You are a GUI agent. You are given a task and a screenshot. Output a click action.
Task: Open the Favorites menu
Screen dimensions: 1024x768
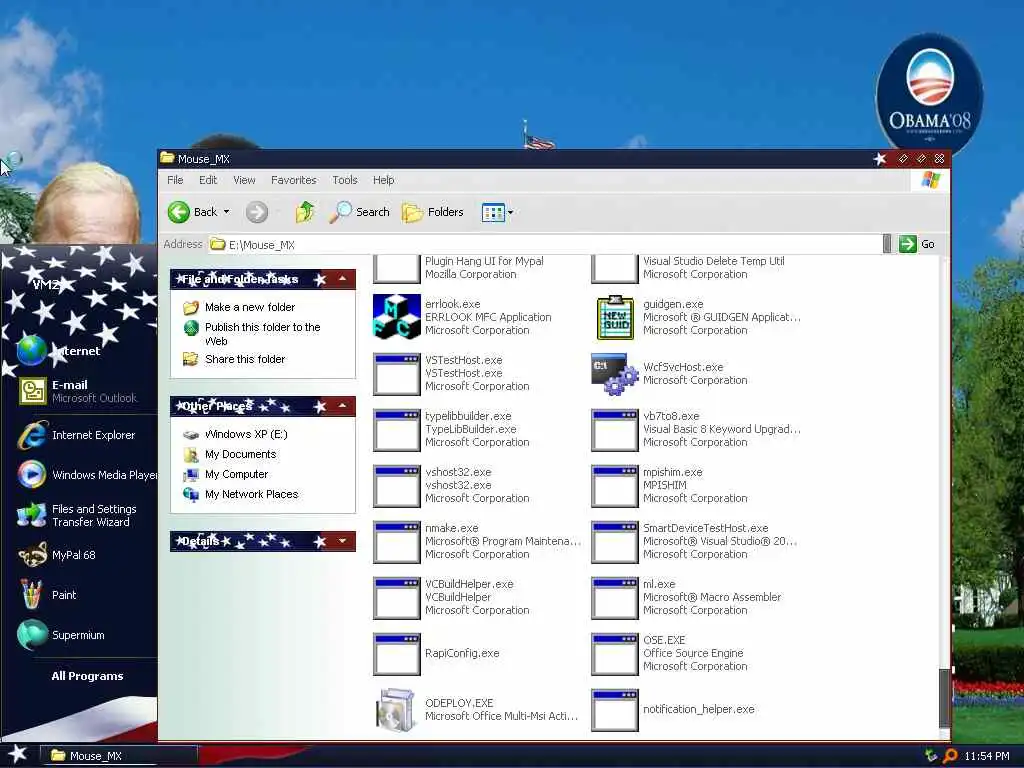point(294,180)
